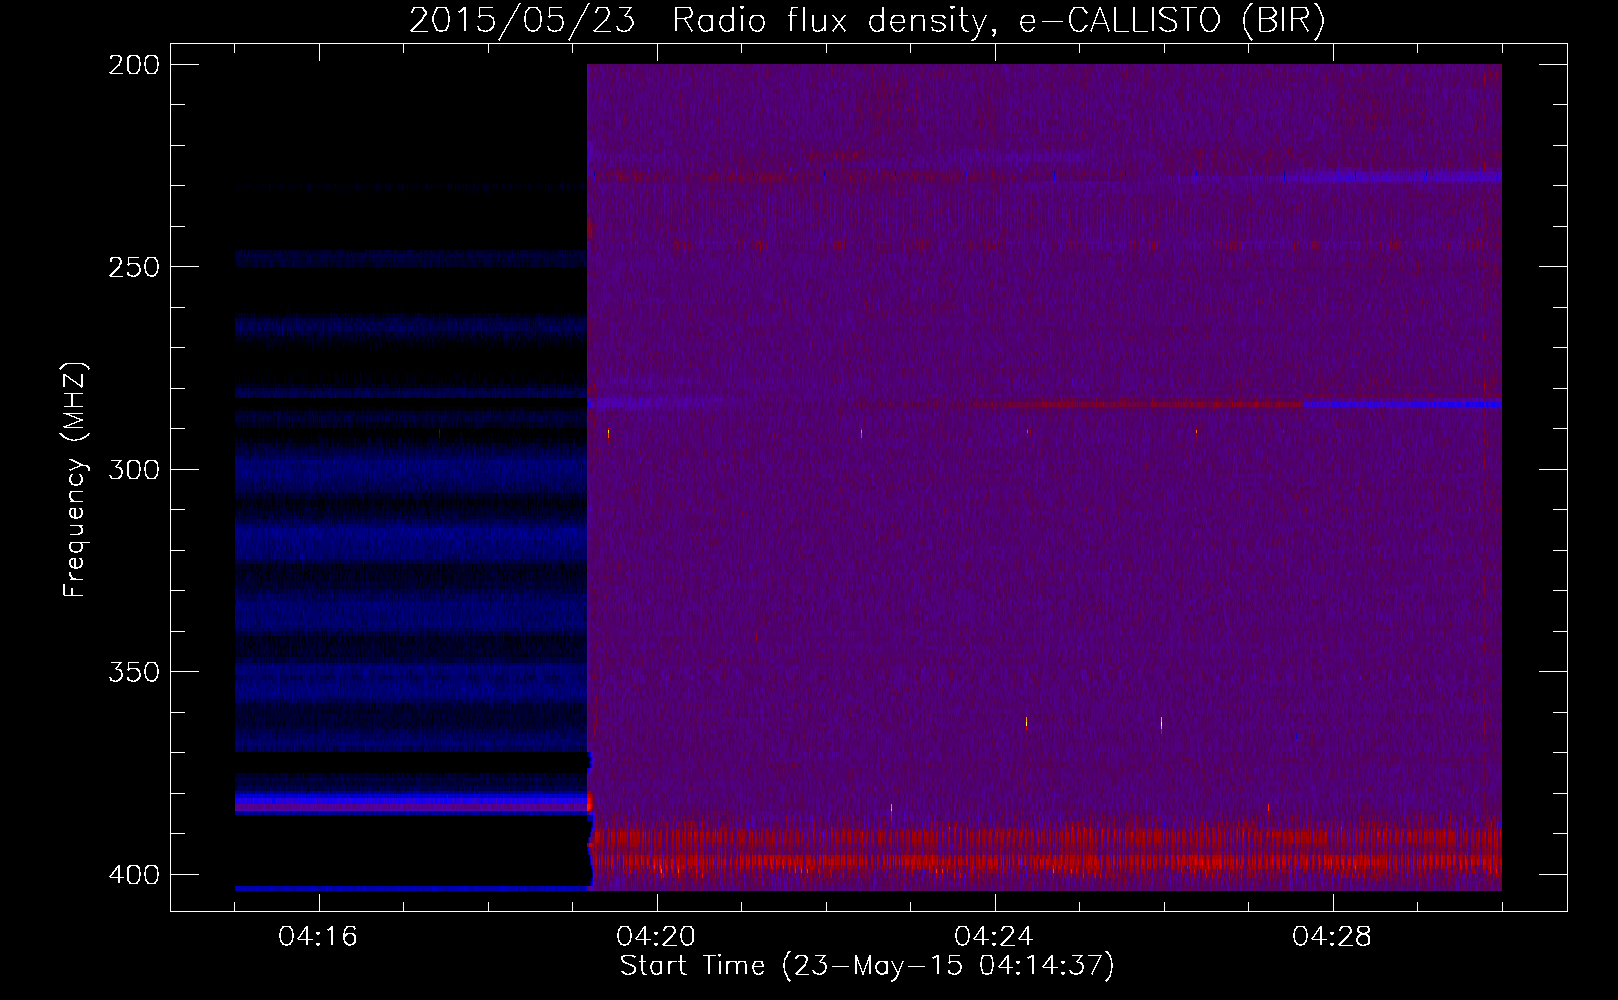Select the 350 frequency tick label
1618x1000 pixels.
134,672
